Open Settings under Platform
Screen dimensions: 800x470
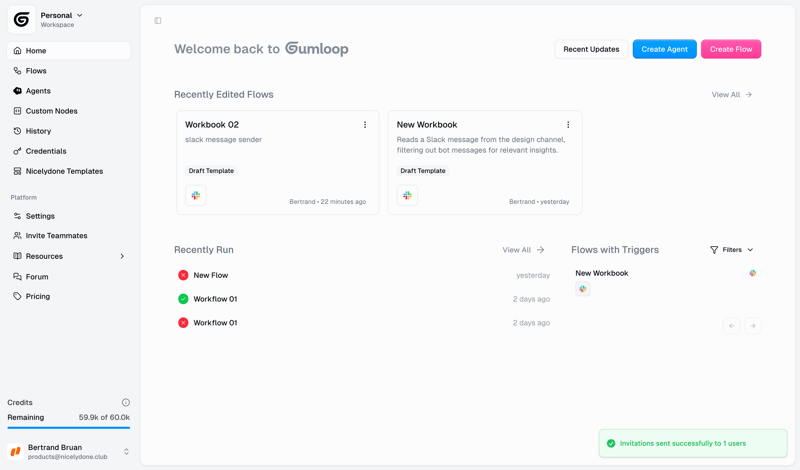[69, 216]
